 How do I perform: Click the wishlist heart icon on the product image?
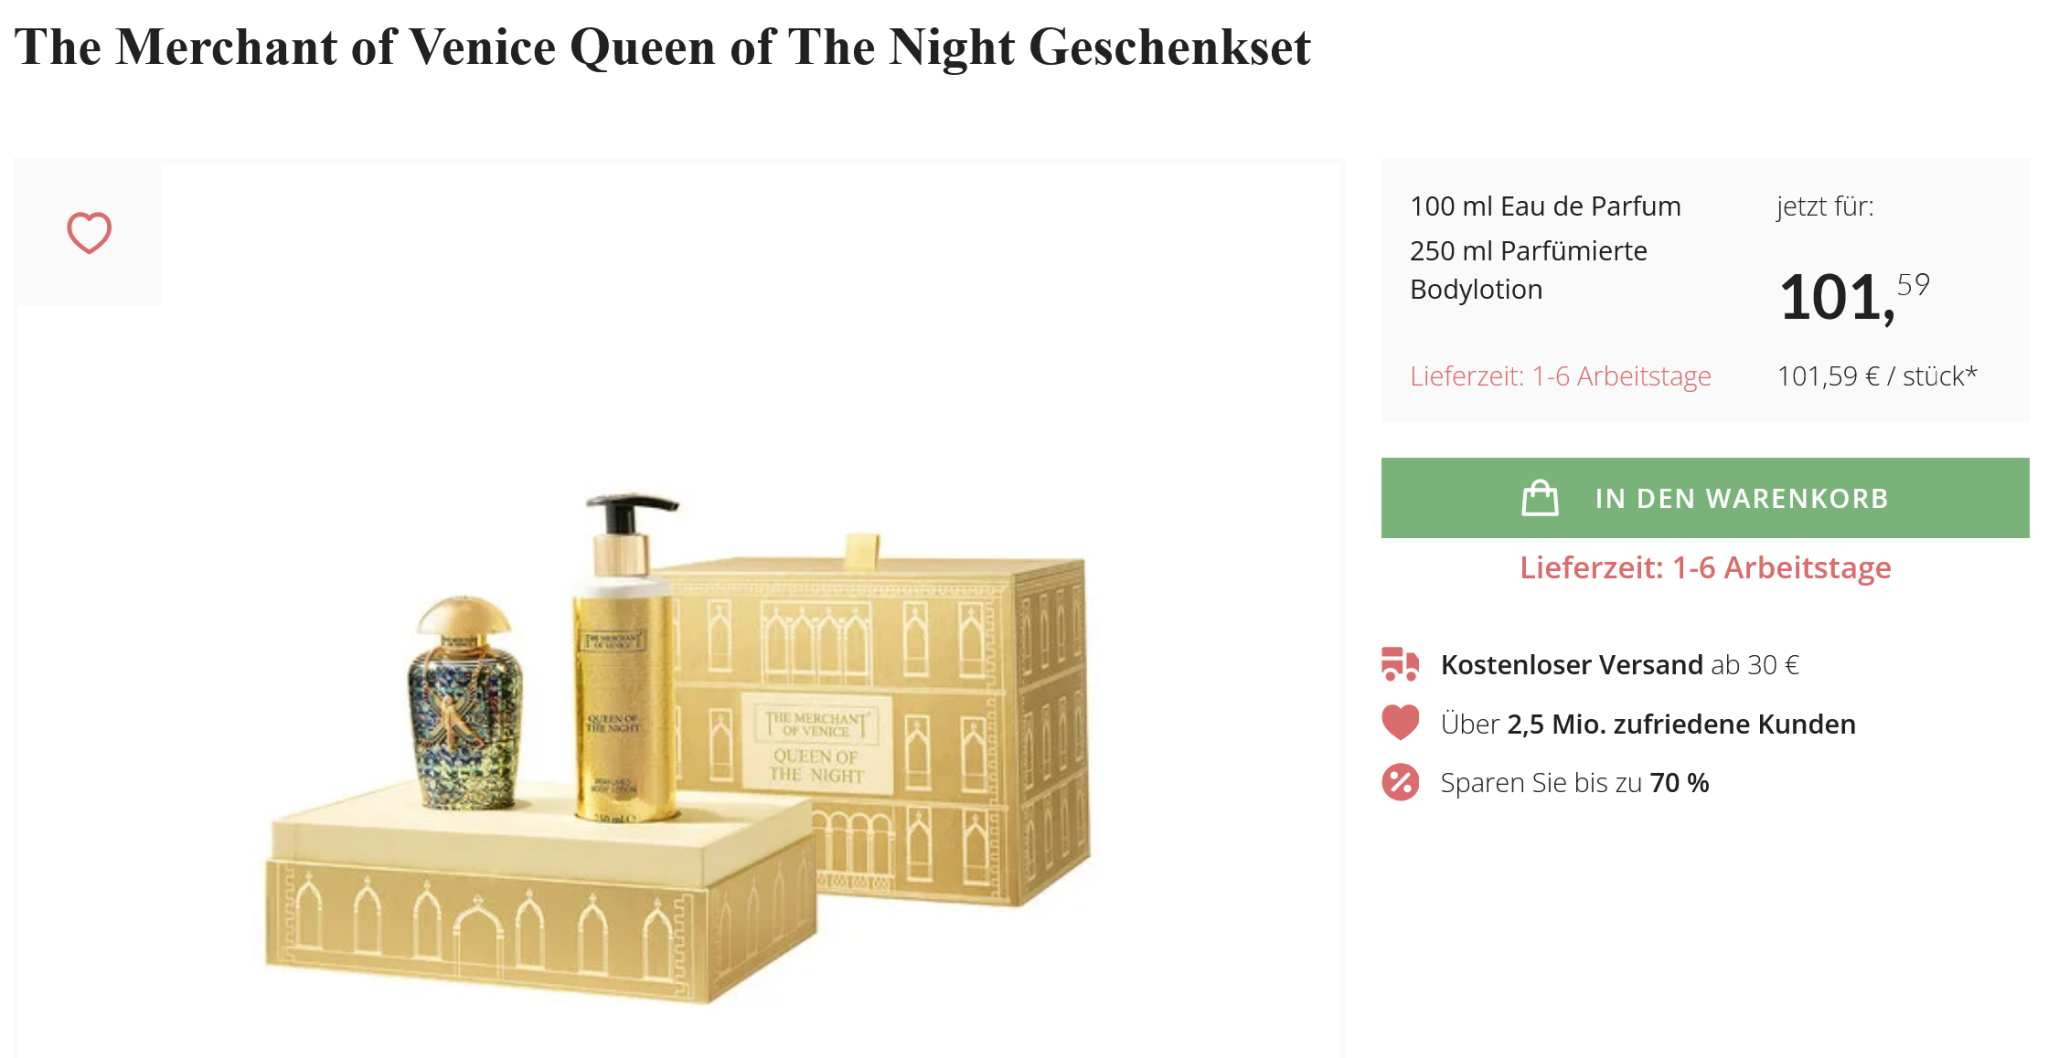89,233
